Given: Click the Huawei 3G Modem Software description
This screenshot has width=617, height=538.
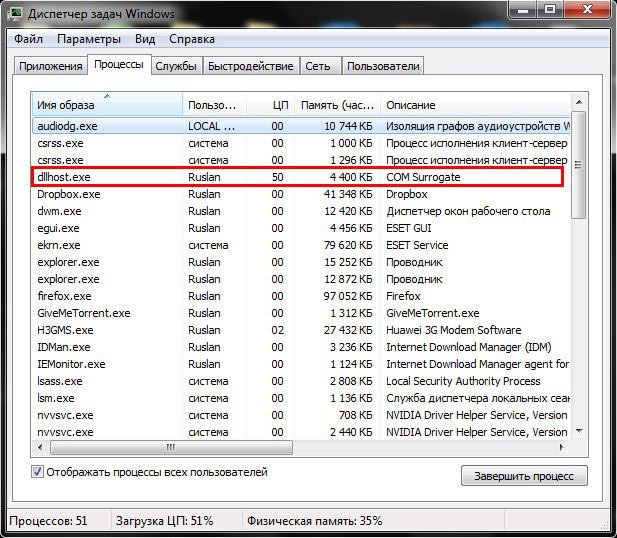Looking at the screenshot, I should pos(454,330).
